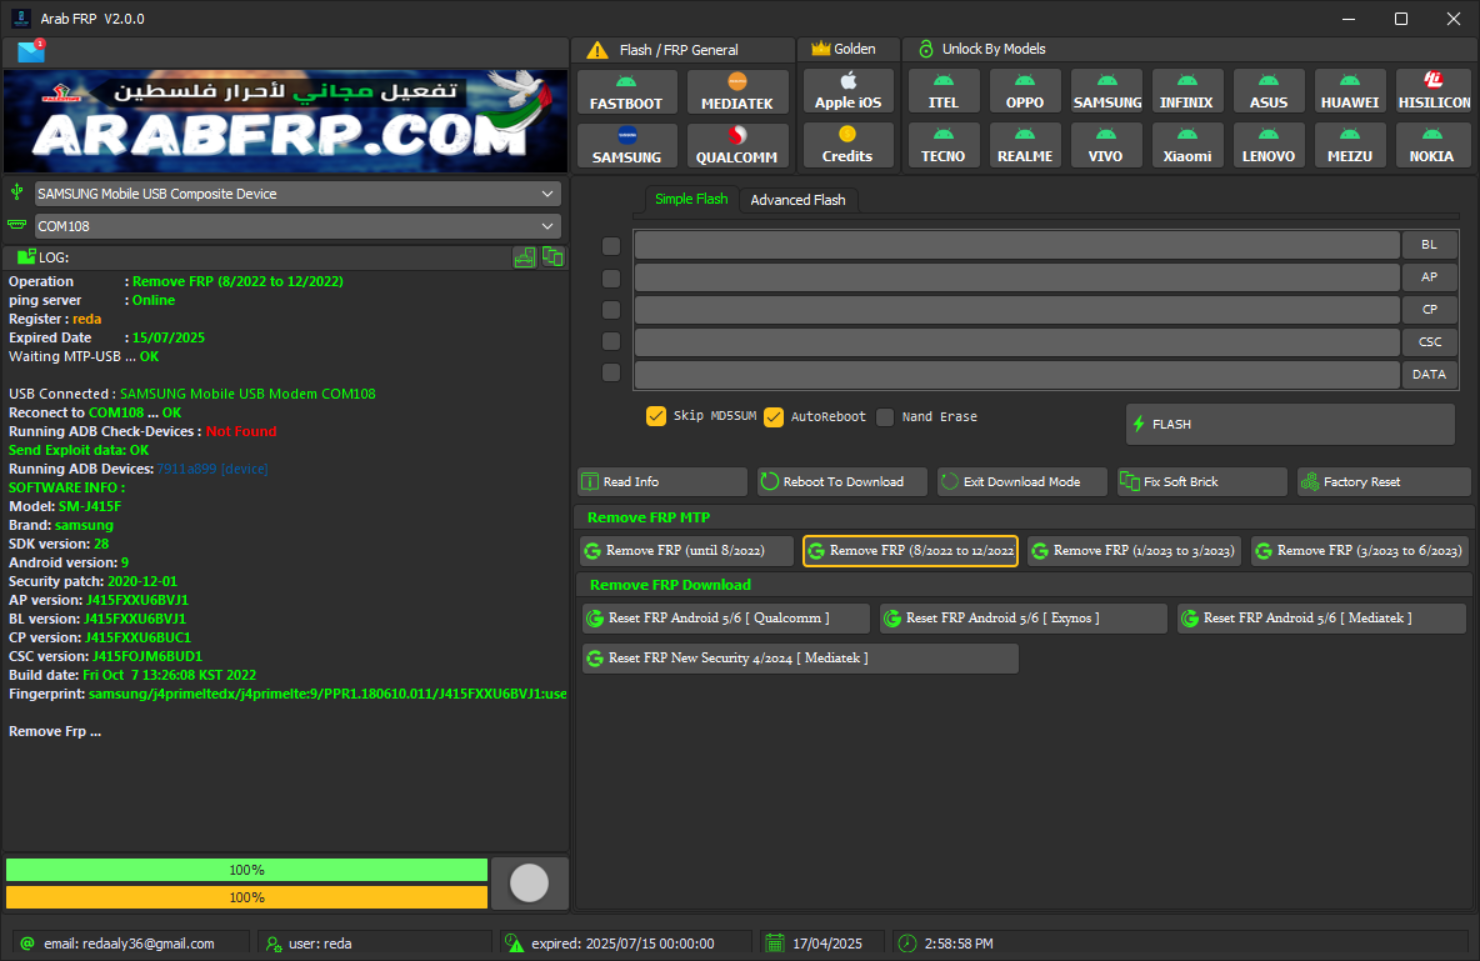Uncheck AutoReboot option
This screenshot has width=1480, height=961.
[x=774, y=417]
